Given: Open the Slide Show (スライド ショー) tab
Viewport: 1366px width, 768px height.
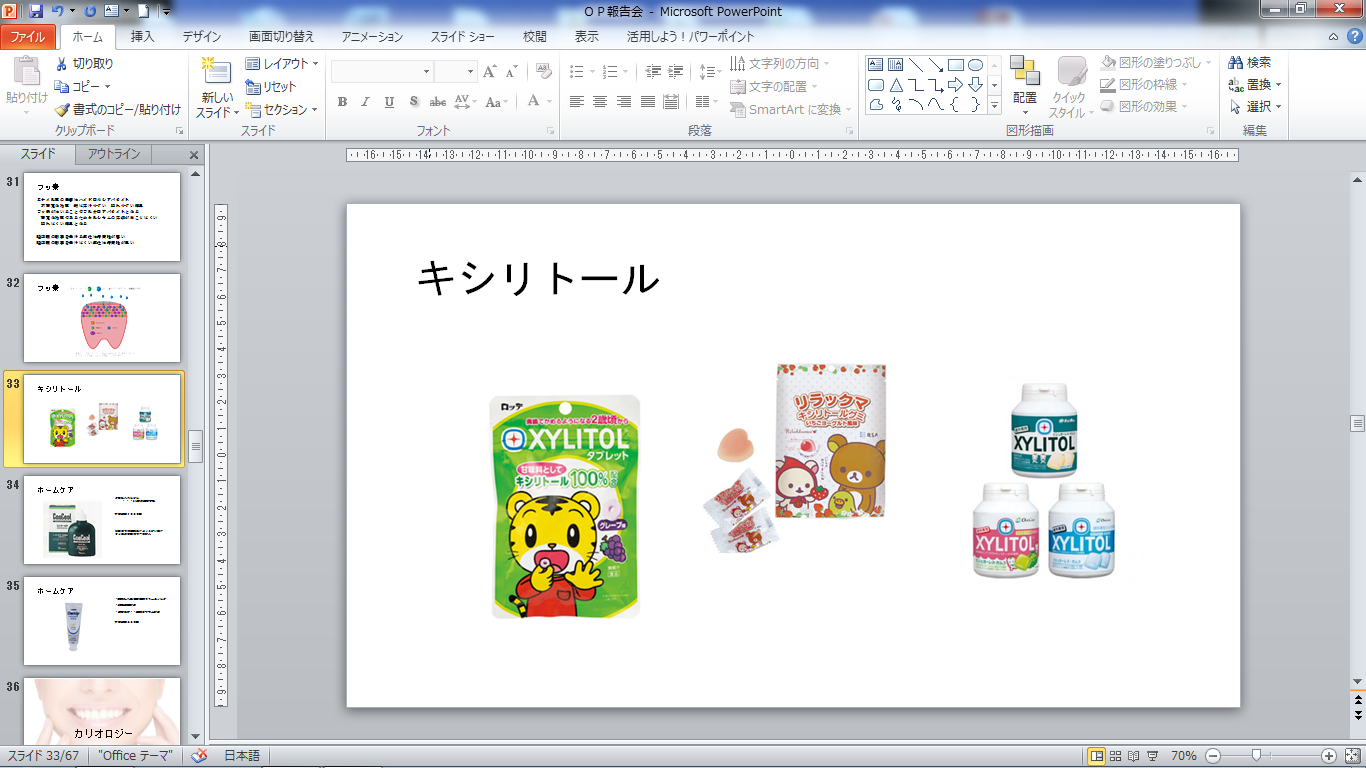Looking at the screenshot, I should click(x=463, y=37).
